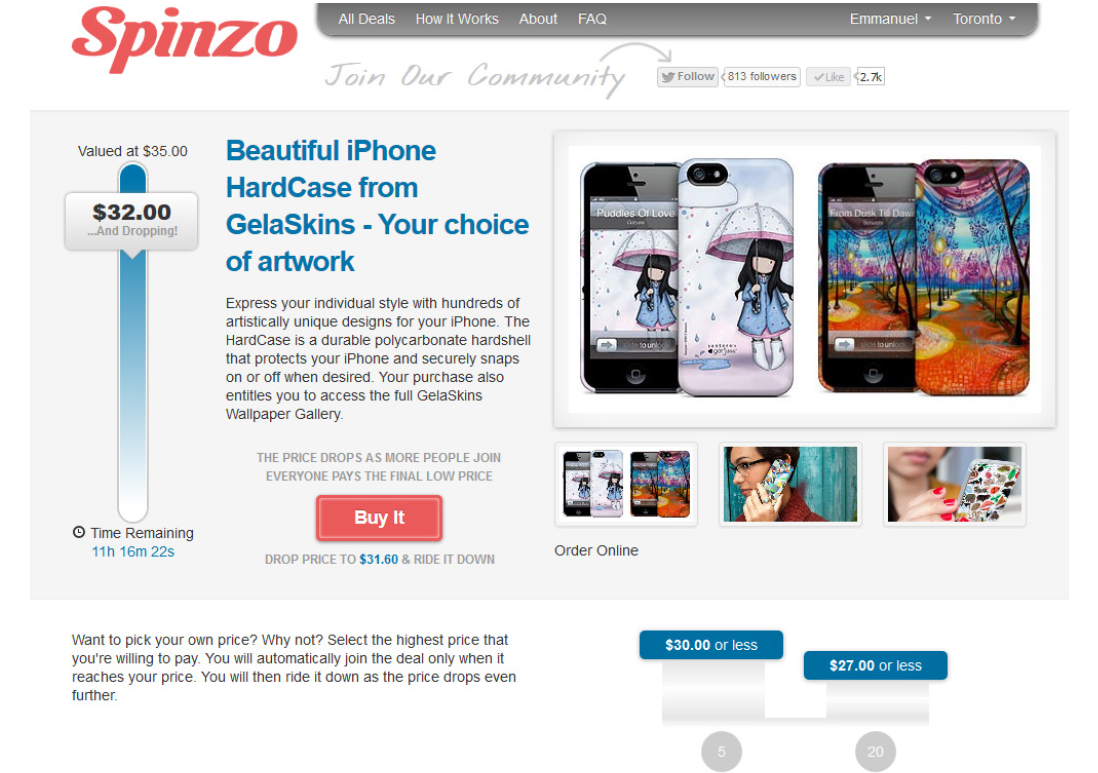Click the Facebook Like button

(828, 77)
